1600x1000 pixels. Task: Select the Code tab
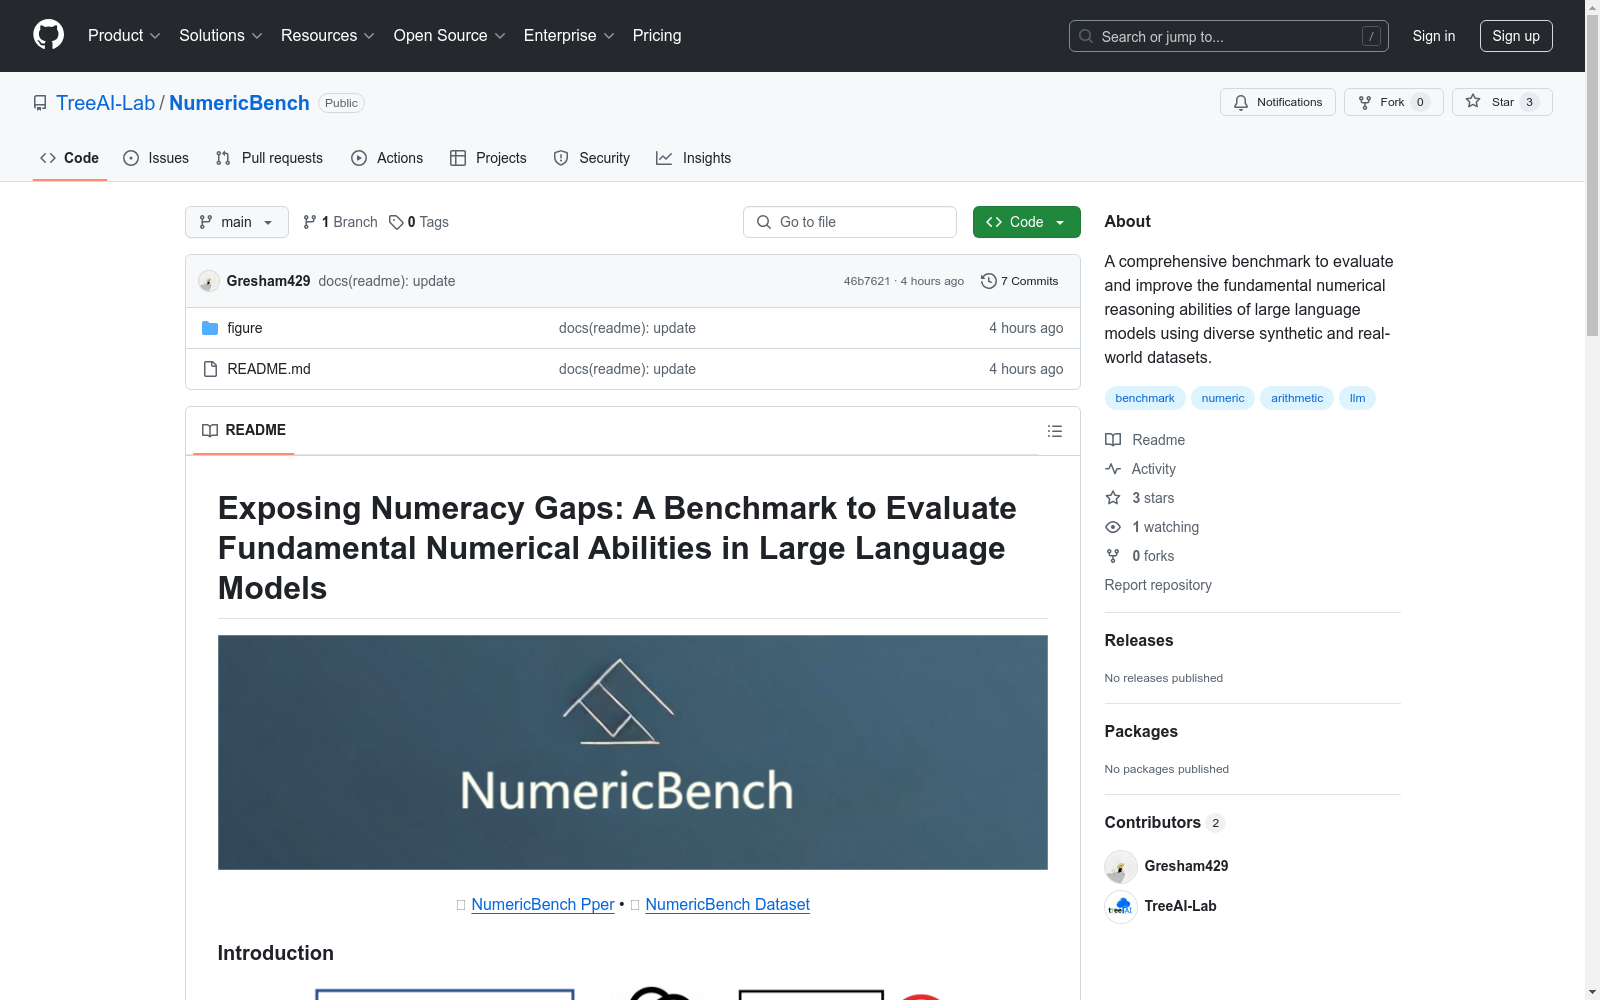click(70, 158)
